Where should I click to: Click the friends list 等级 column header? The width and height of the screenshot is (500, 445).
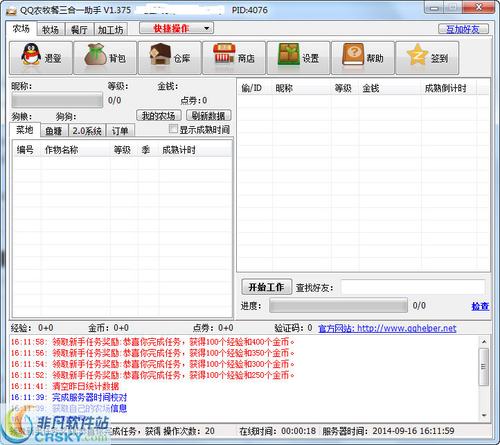pos(345,88)
